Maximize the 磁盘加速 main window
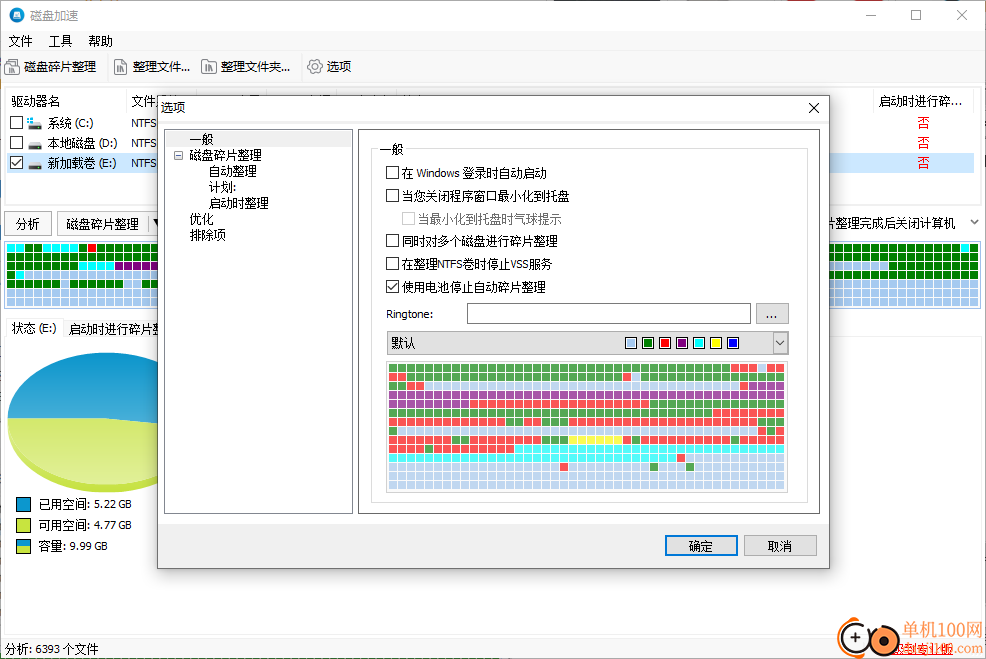This screenshot has width=986, height=659. click(916, 15)
